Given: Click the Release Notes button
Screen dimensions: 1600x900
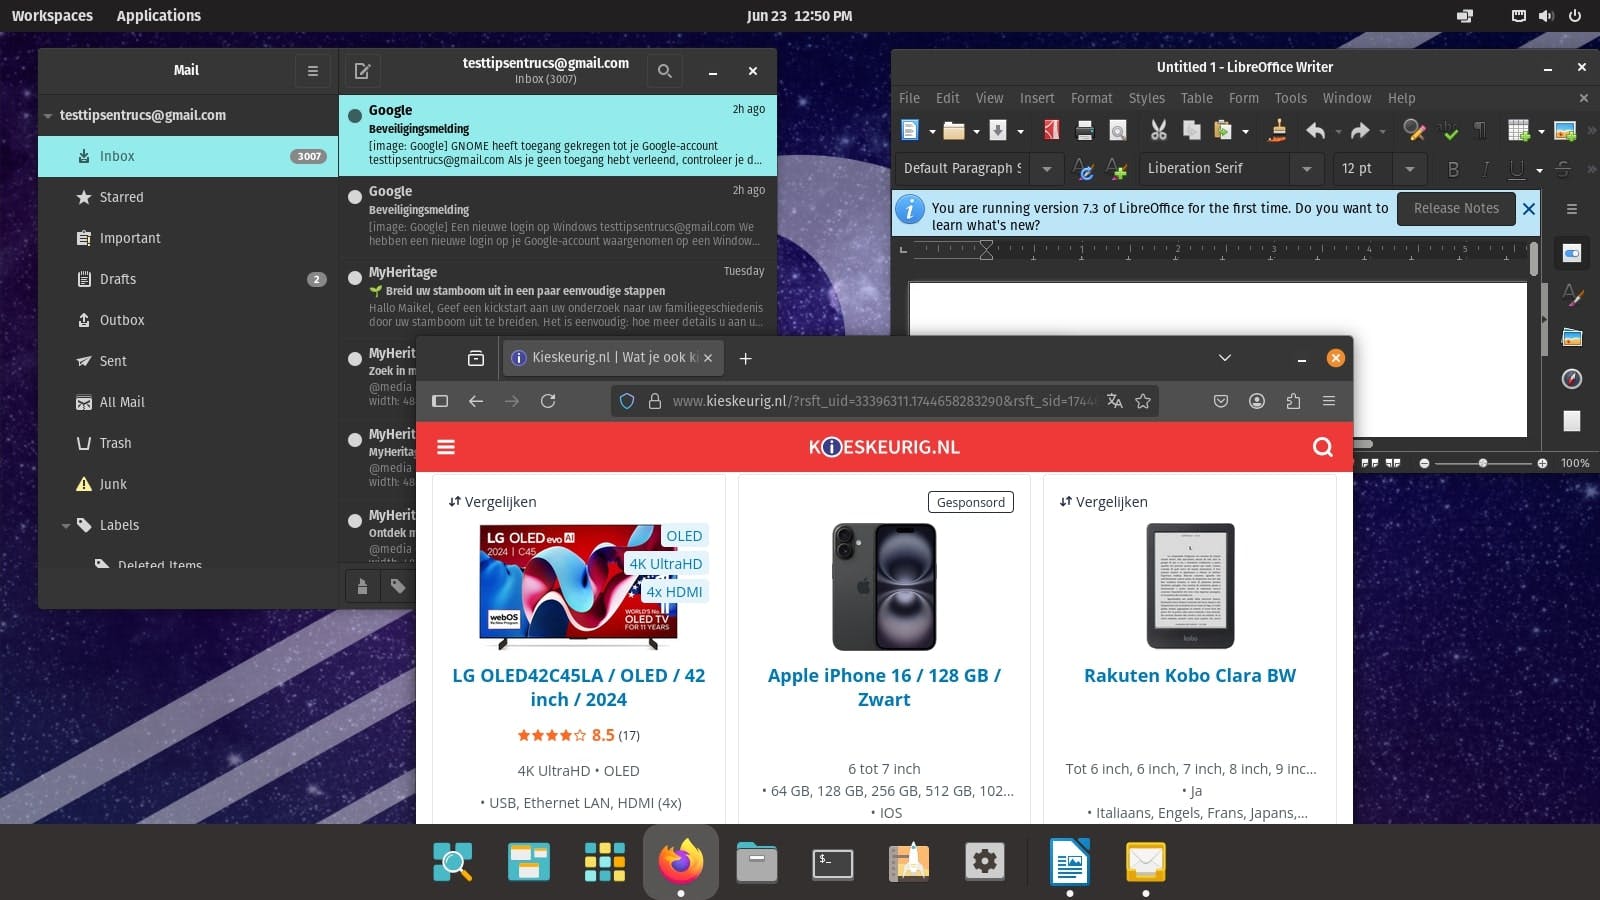Looking at the screenshot, I should point(1456,208).
